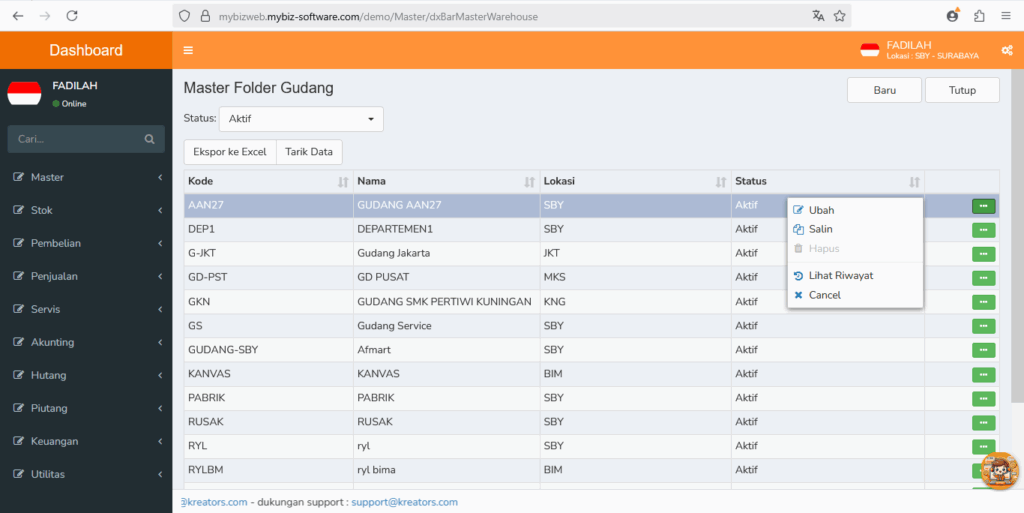Click the Baru button
The image size is (1024, 513).
[884, 90]
